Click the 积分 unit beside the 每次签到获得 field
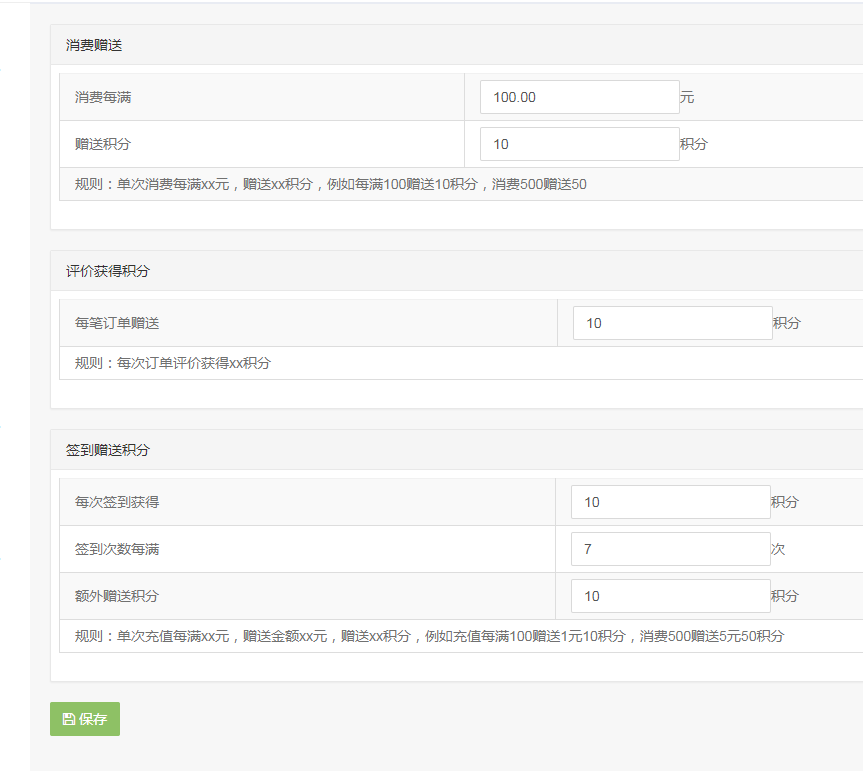 [x=785, y=502]
